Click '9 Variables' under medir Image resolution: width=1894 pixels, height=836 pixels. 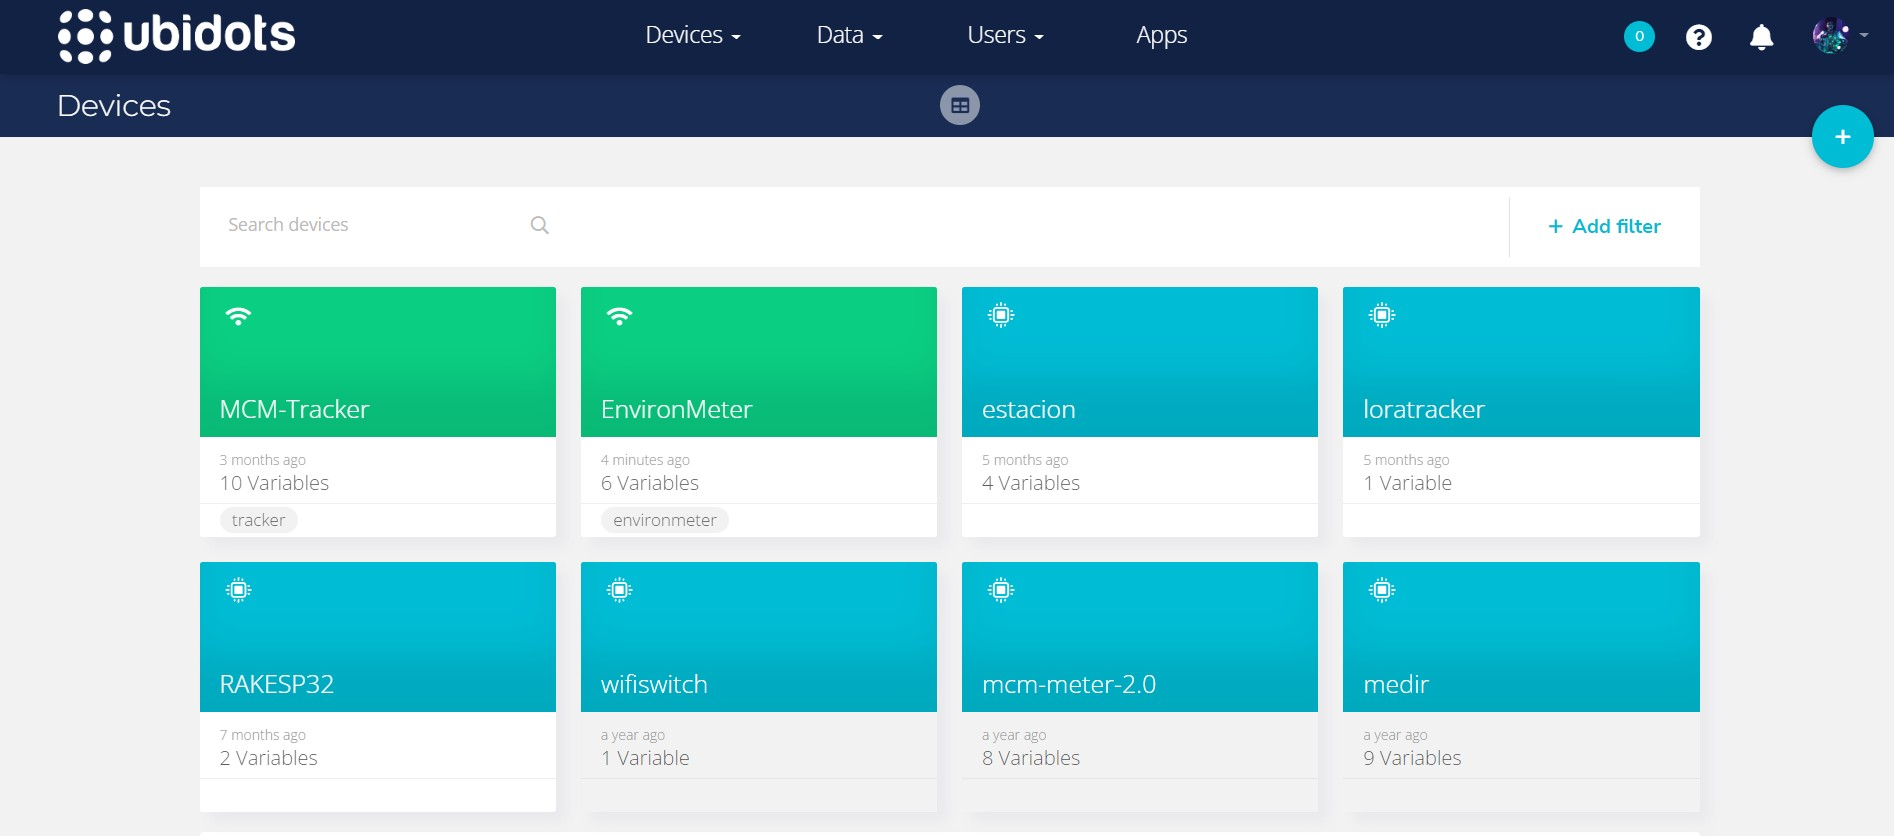[x=1412, y=758]
